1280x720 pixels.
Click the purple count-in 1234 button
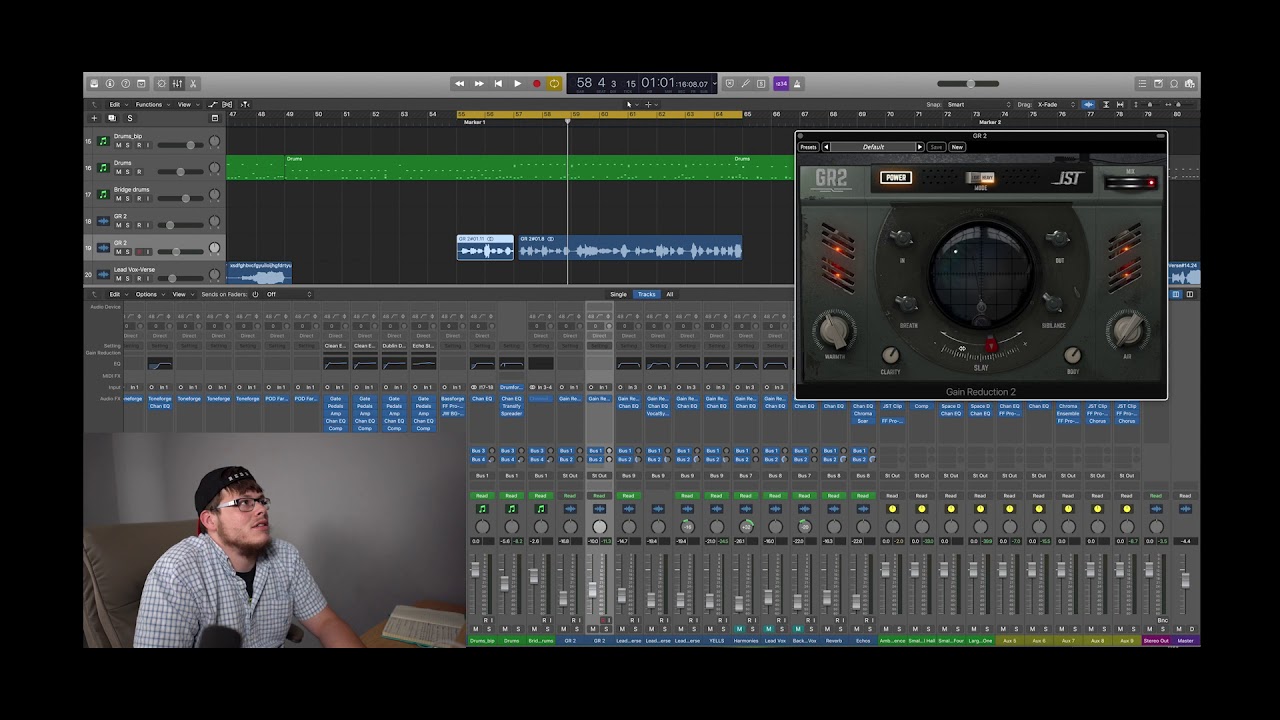(782, 84)
